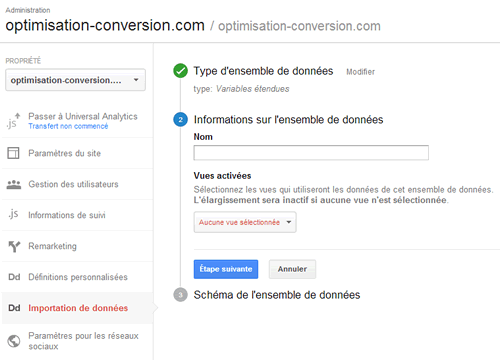Open the Aucune vue sélectionnée dropdown
The width and height of the screenshot is (500, 360).
pyautogui.click(x=245, y=222)
